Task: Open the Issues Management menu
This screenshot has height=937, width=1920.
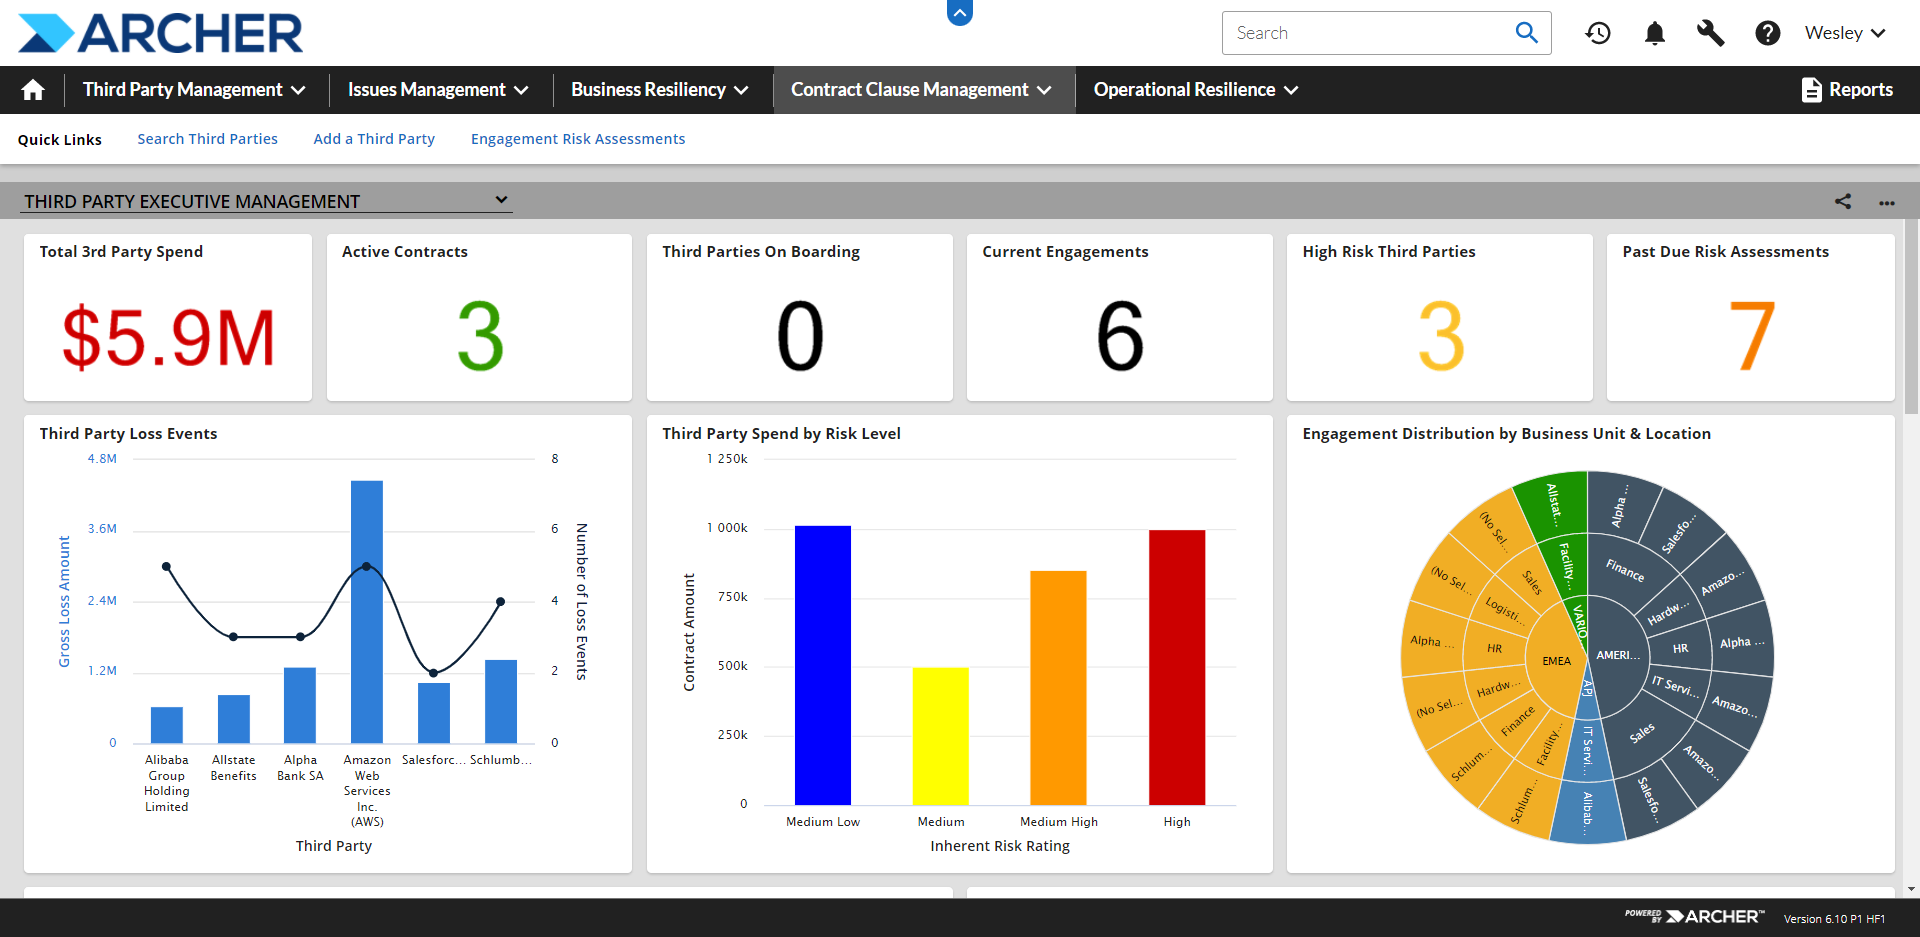Action: point(437,89)
